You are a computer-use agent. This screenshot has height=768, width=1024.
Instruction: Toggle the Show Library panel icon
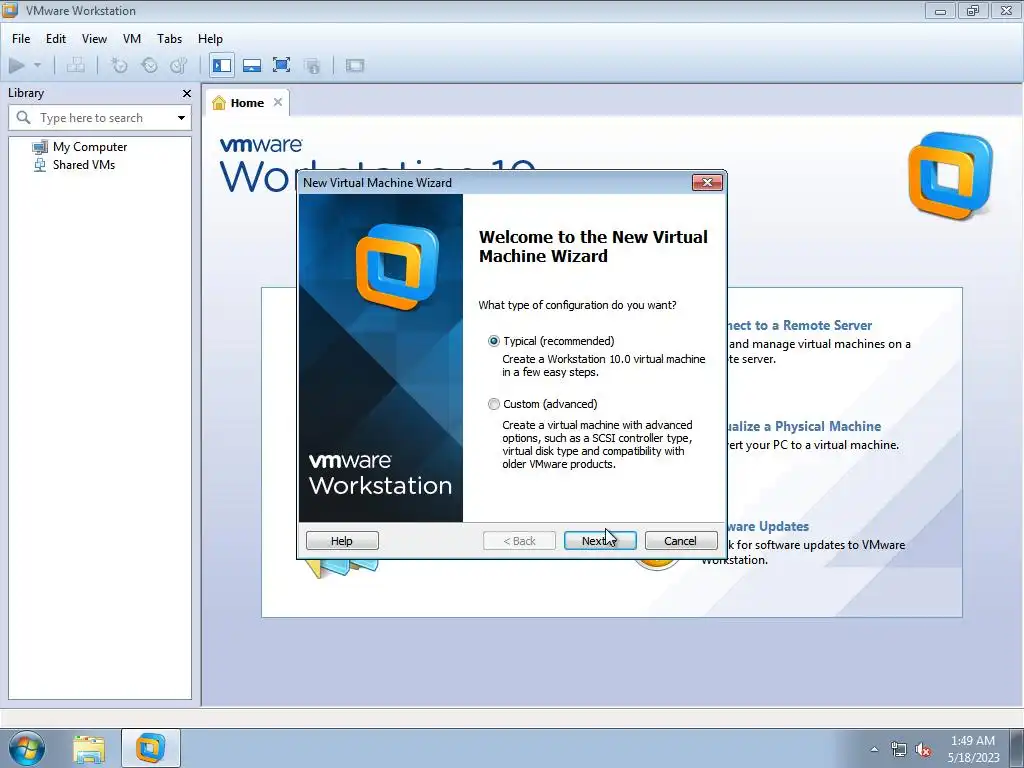[222, 65]
